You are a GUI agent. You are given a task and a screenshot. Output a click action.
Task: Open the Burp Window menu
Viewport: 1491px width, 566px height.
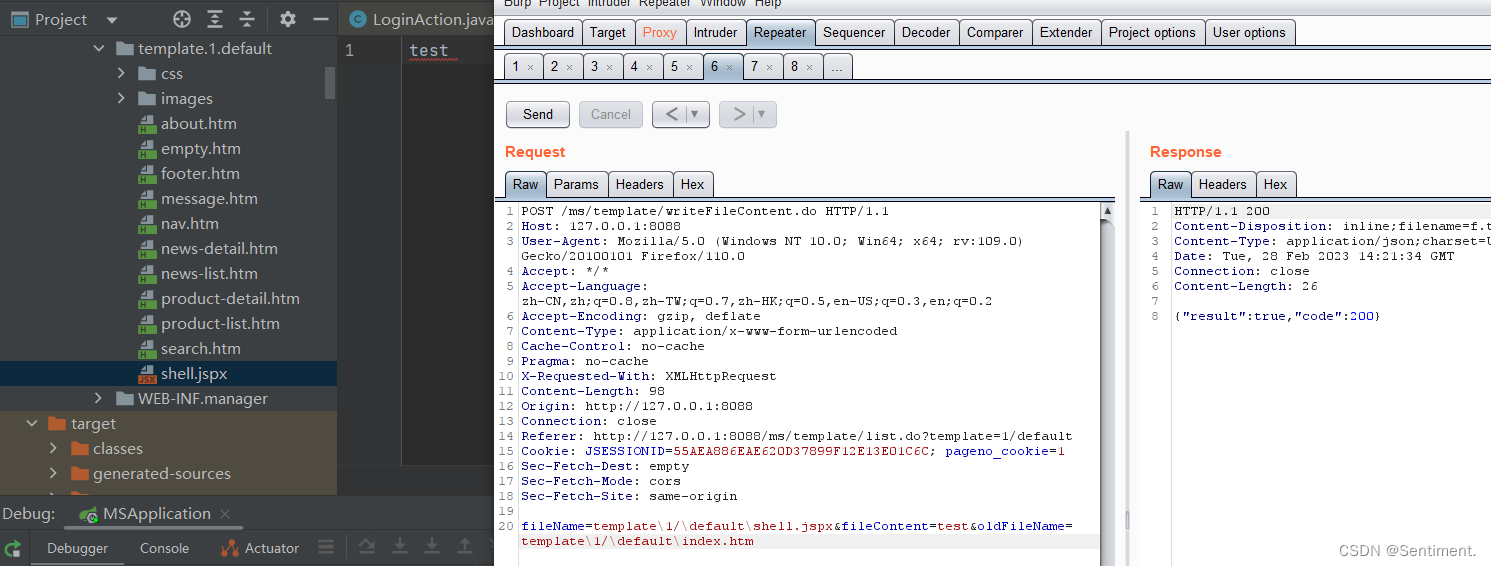pyautogui.click(x=722, y=4)
